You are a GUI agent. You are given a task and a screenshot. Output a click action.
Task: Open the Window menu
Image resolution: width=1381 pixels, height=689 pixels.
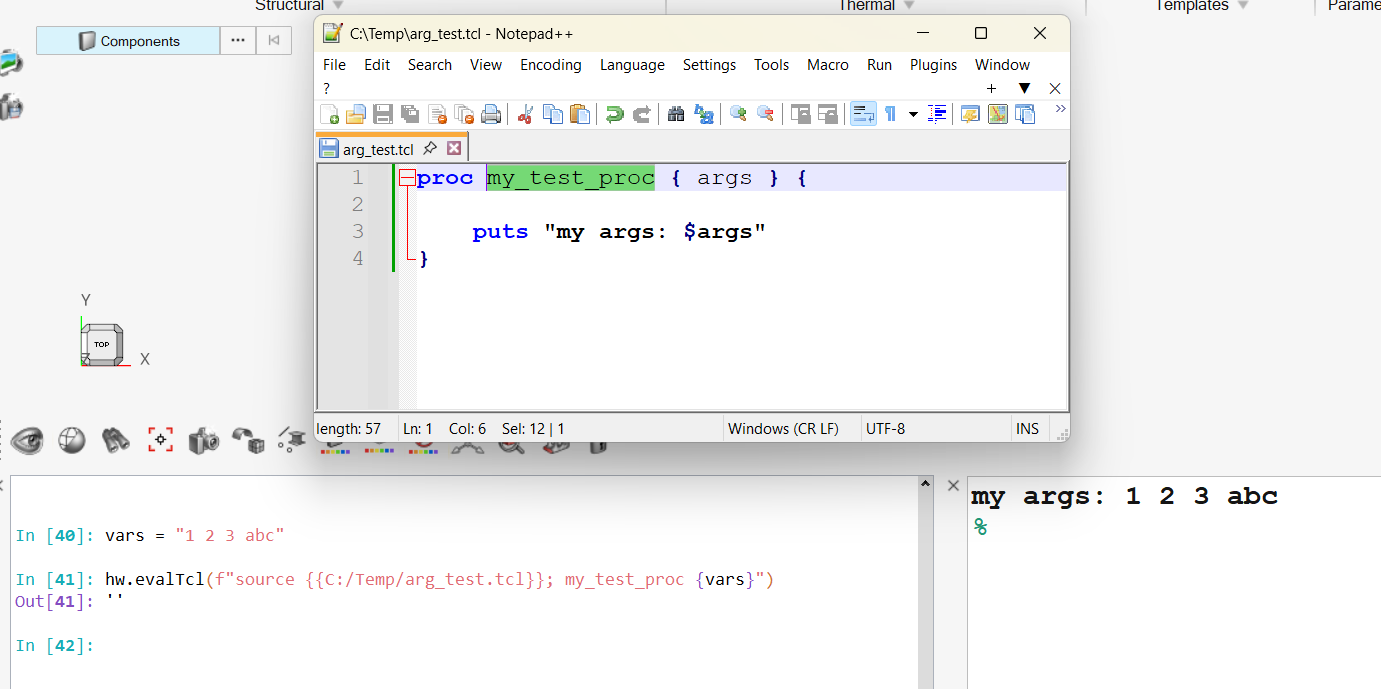pos(1003,65)
